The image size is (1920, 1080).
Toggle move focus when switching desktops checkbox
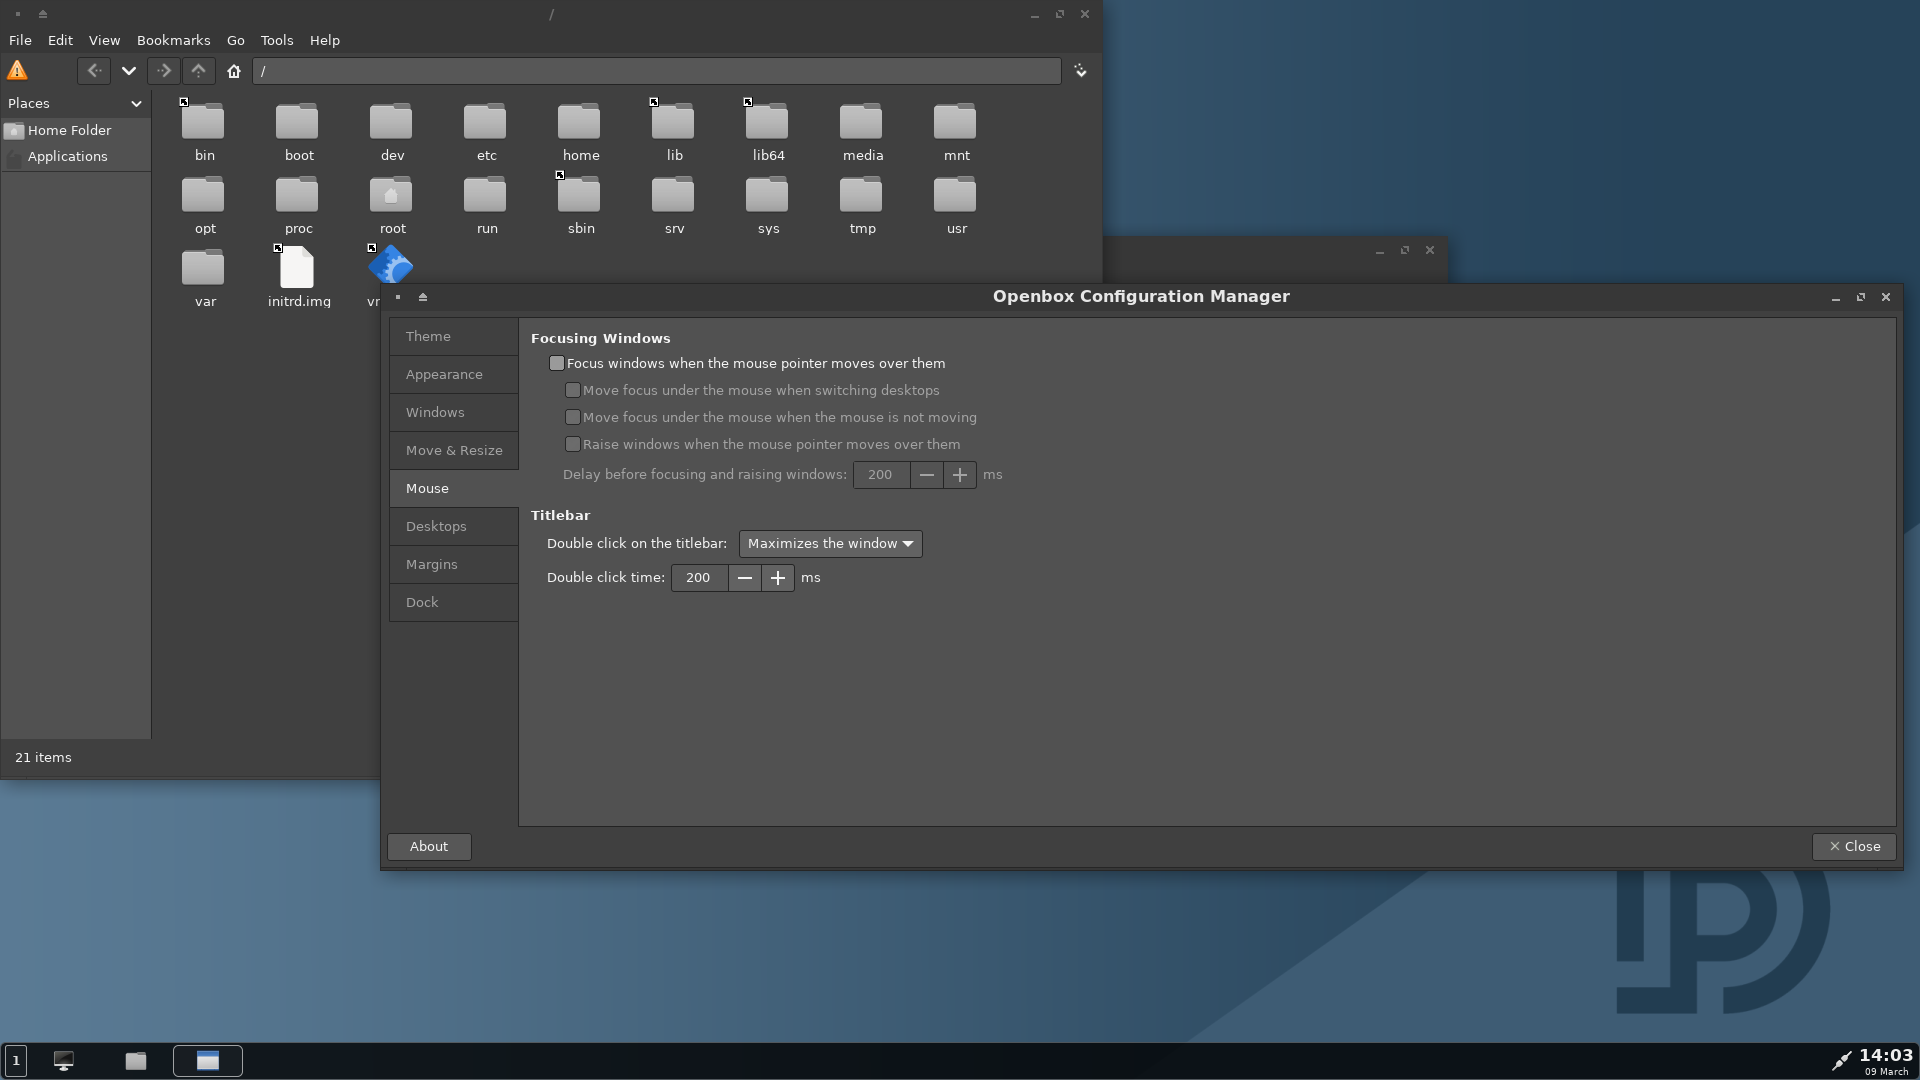573,391
